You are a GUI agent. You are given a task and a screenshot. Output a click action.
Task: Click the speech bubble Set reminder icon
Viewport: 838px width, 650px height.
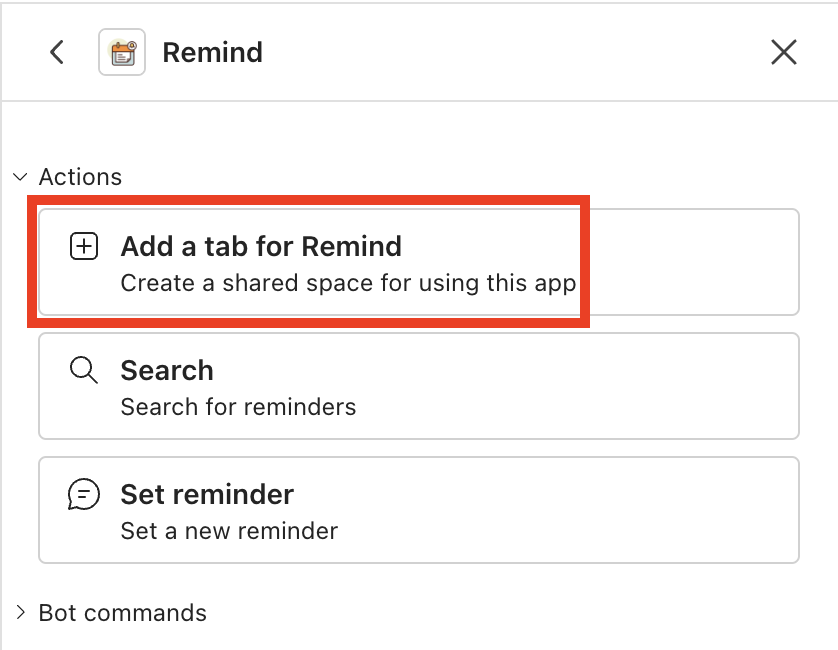[x=84, y=494]
